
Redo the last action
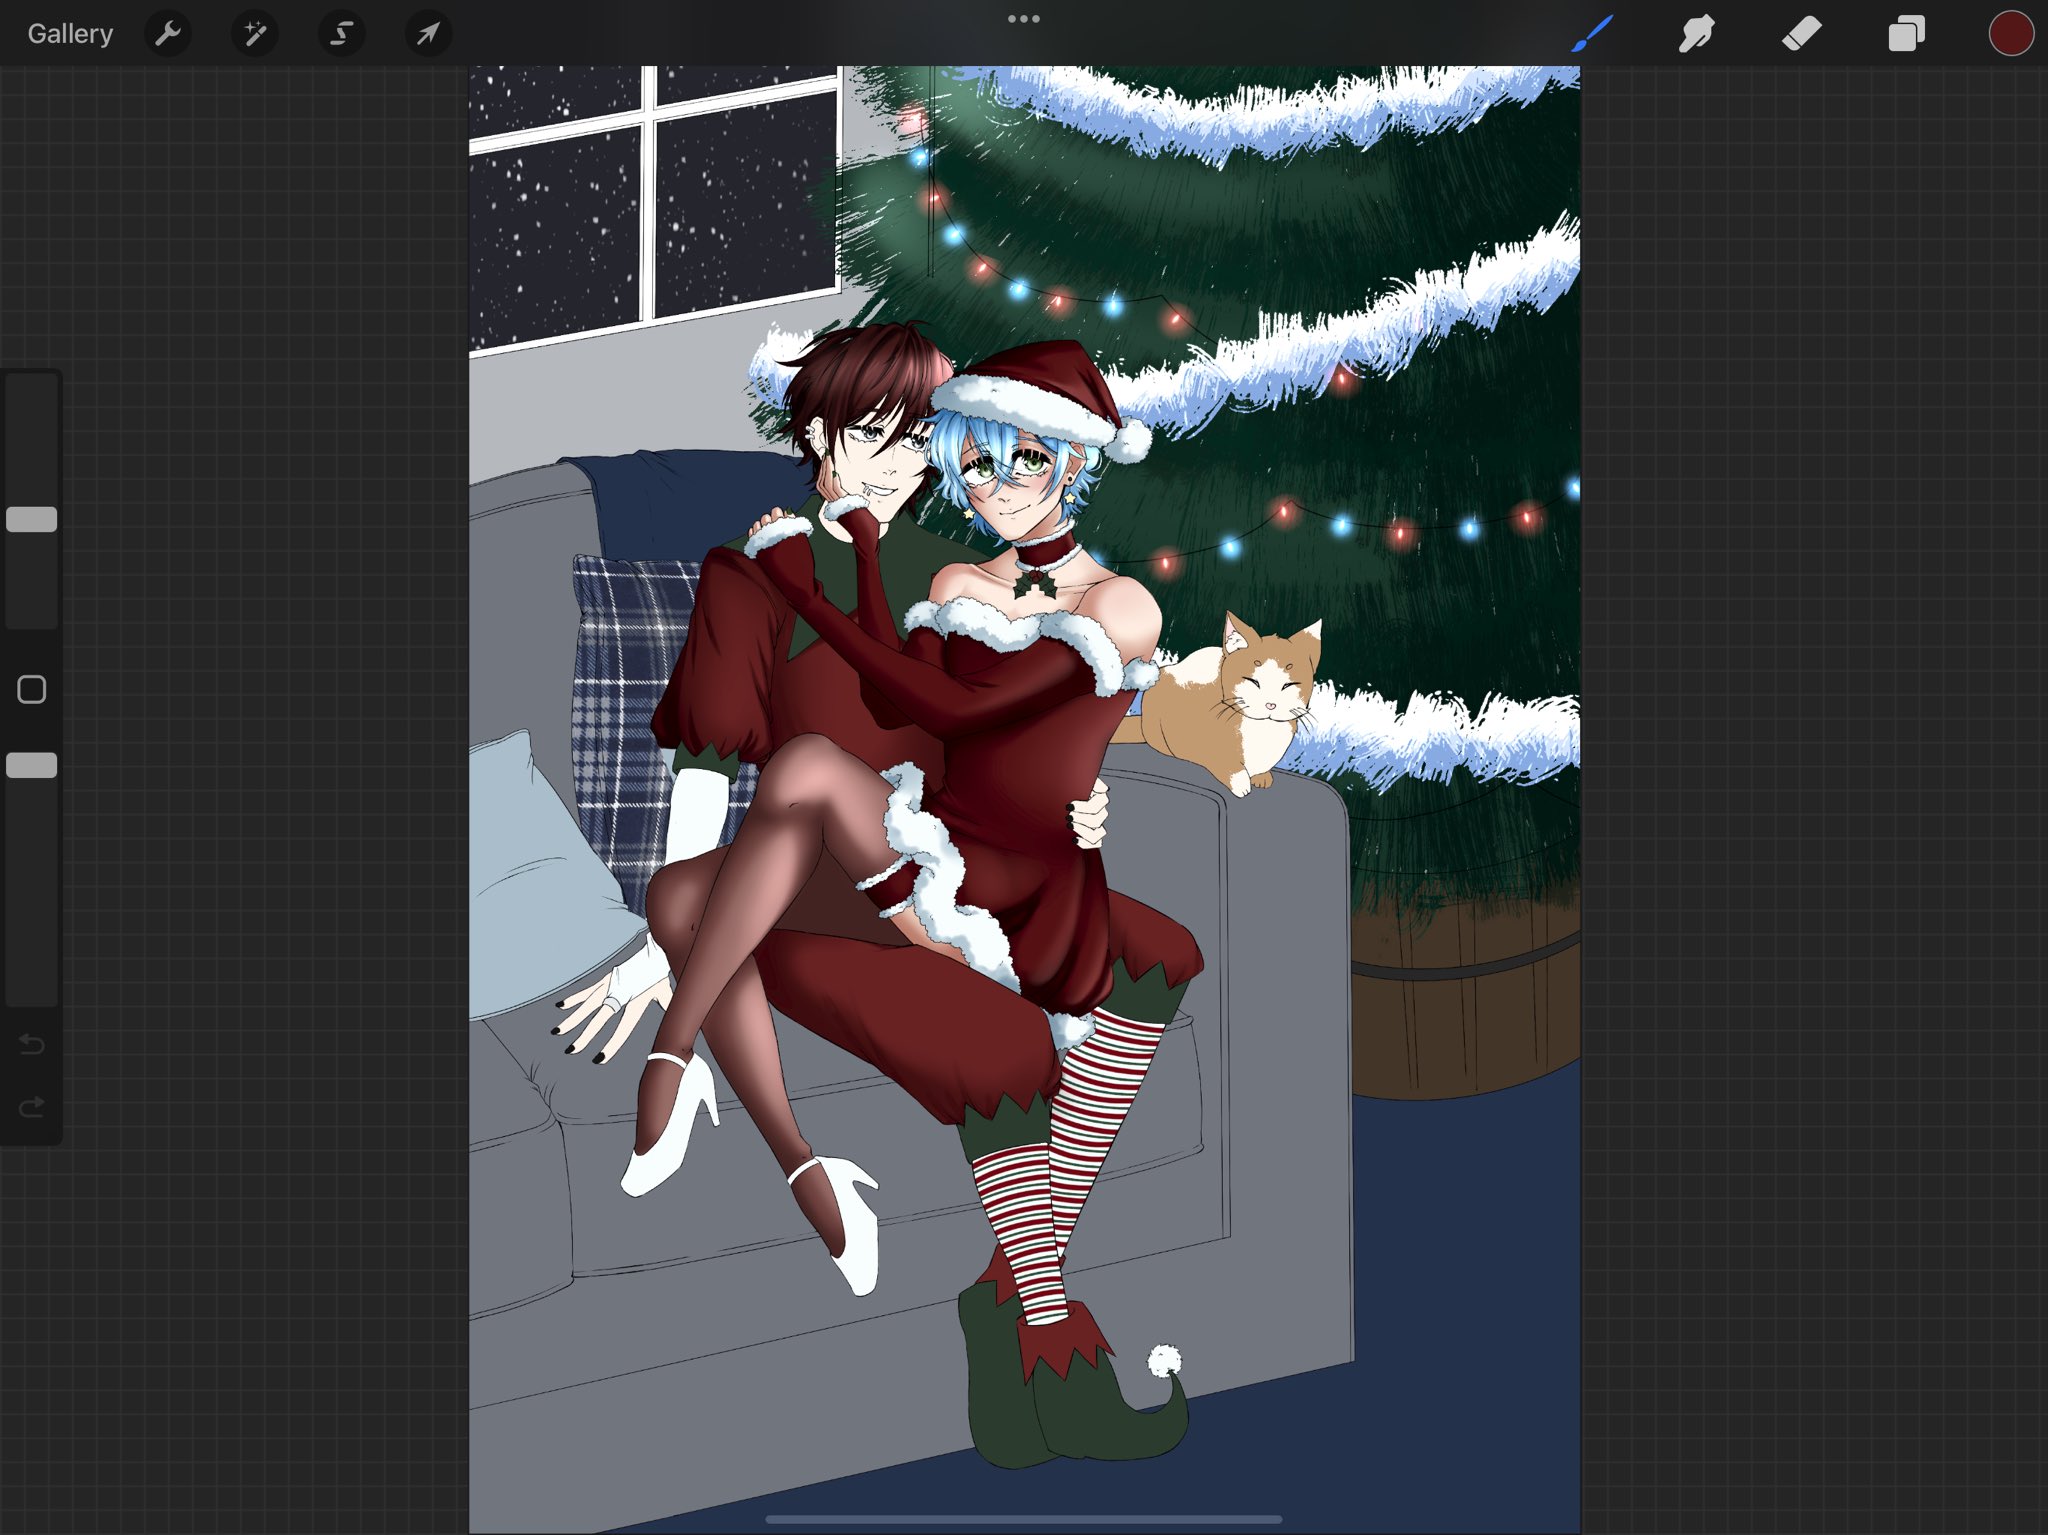pos(32,1107)
